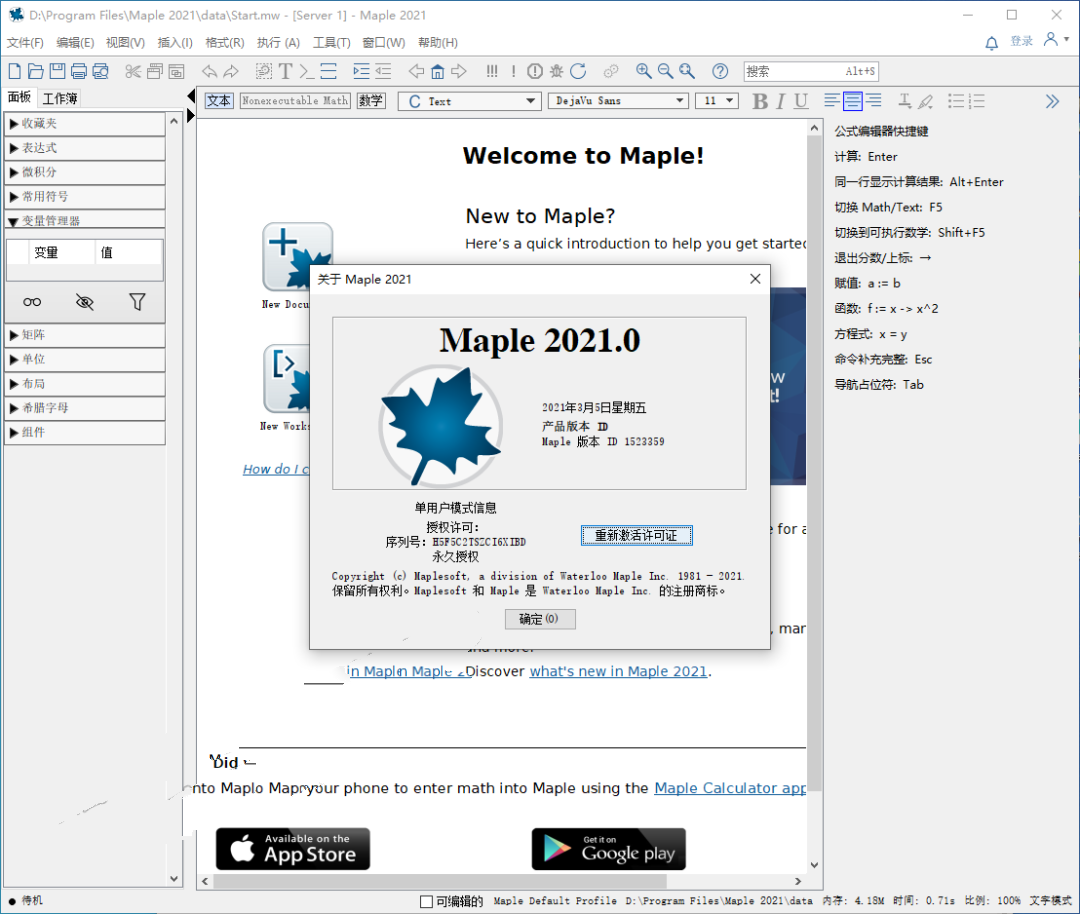
Task: Click the App Store badge
Action: [293, 849]
